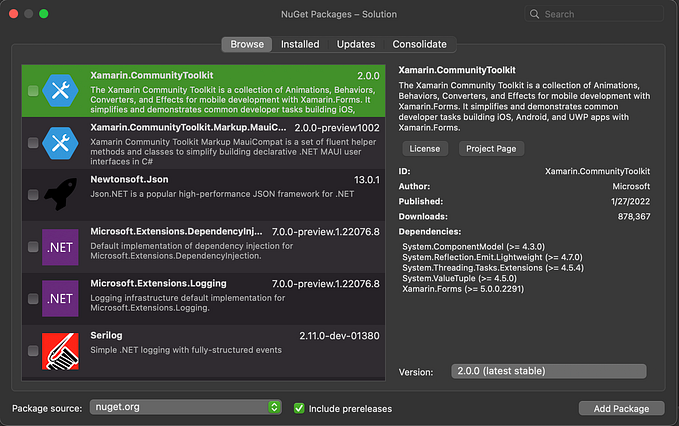Select the Newtonsoft.Json package title
The width and height of the screenshot is (679, 426).
[x=129, y=179]
